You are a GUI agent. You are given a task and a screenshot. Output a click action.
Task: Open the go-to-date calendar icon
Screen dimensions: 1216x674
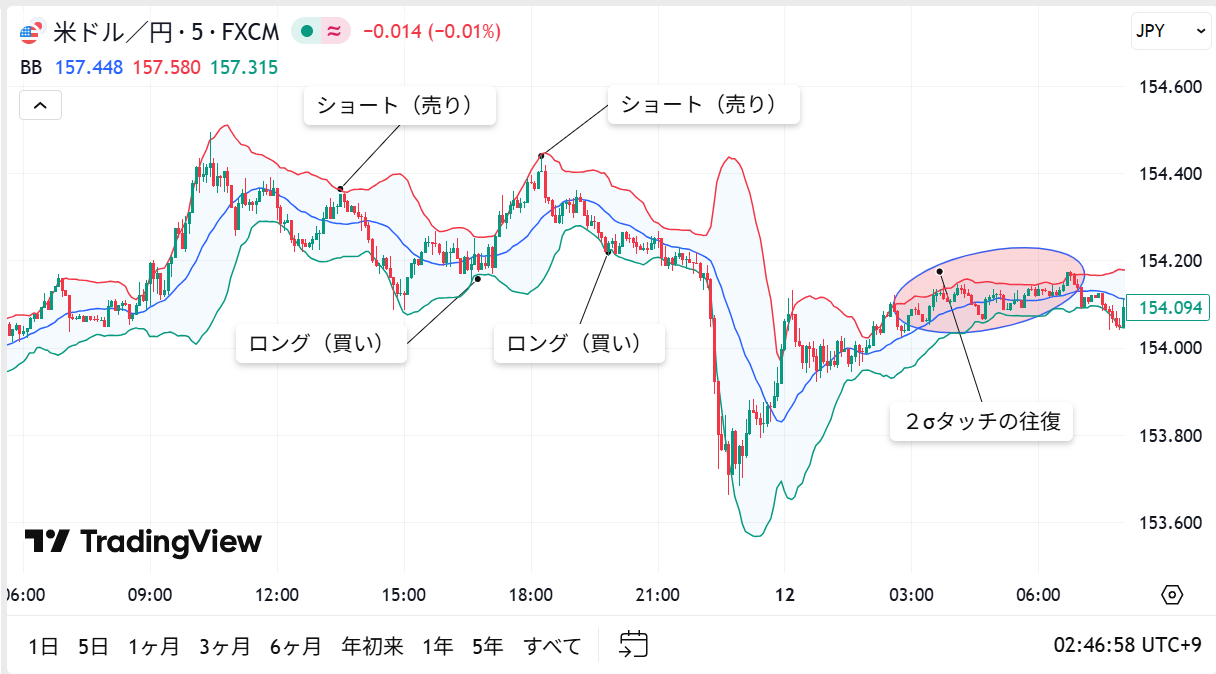tap(633, 645)
